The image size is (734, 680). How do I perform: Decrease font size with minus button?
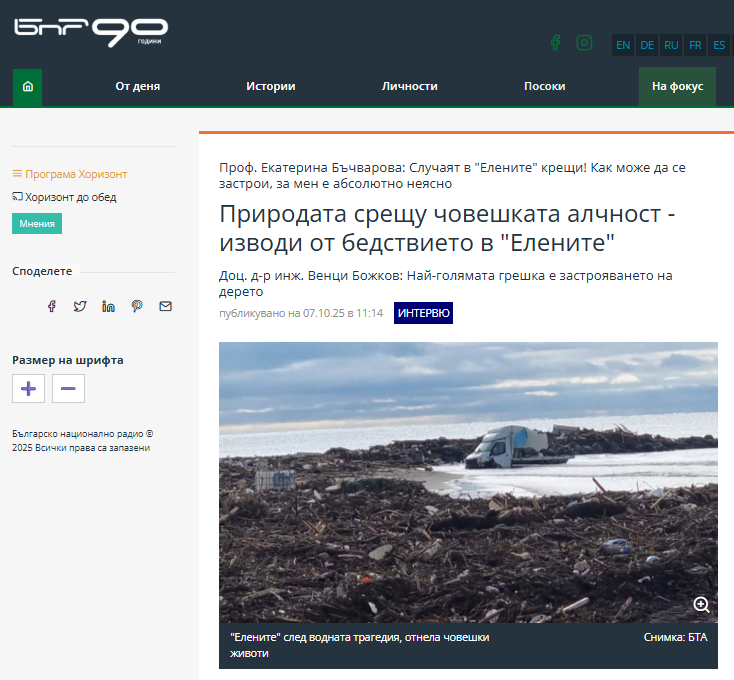[68, 388]
